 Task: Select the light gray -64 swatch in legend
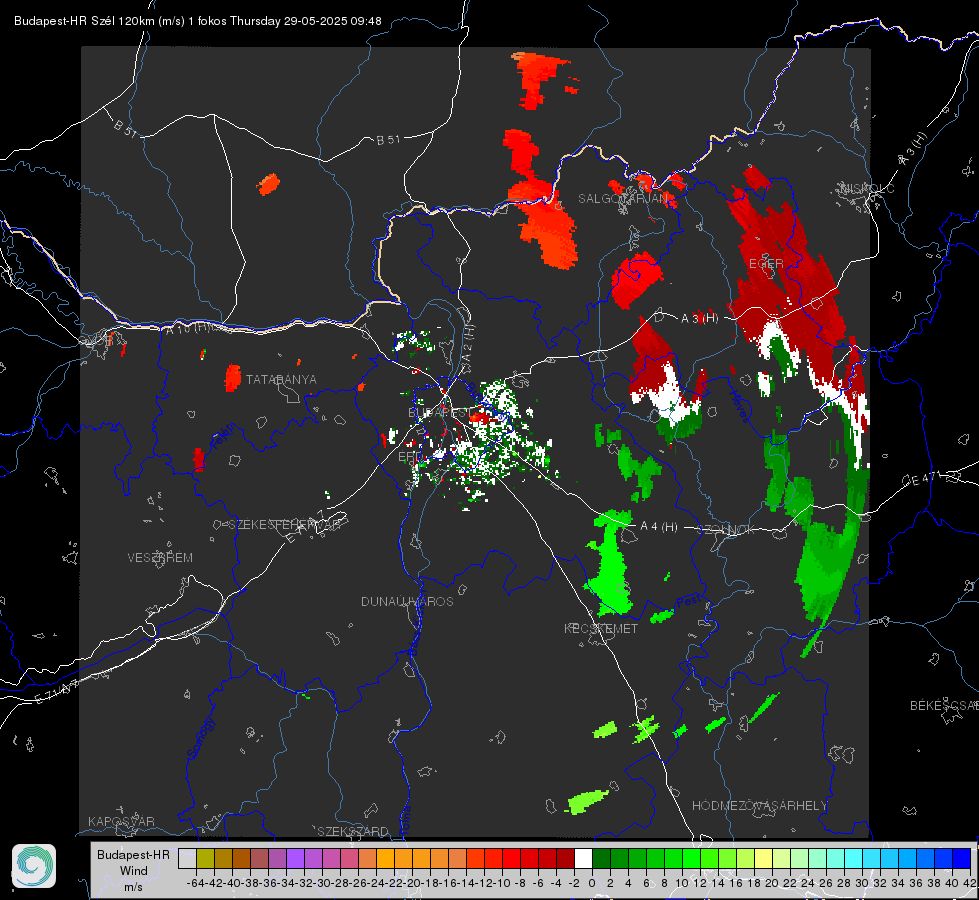tap(187, 858)
